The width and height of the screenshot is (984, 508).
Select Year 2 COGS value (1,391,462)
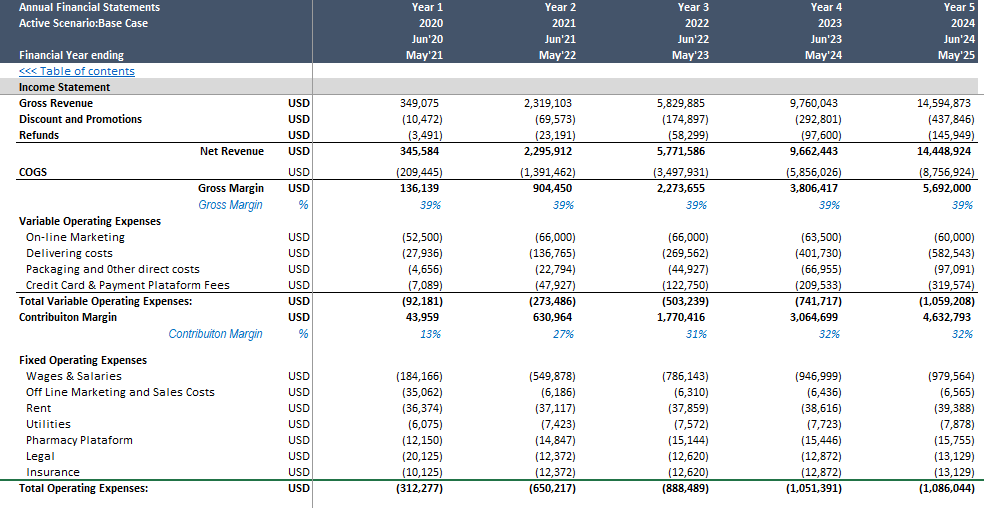(548, 171)
